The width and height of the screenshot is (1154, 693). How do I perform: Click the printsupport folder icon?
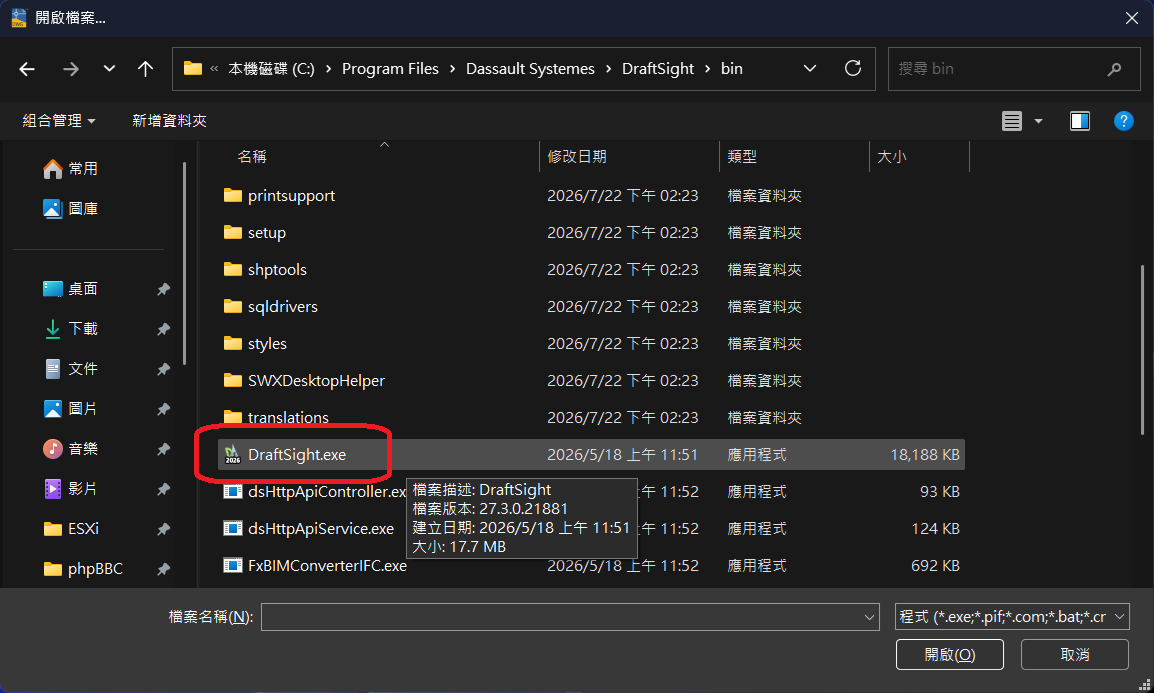pyautogui.click(x=233, y=196)
